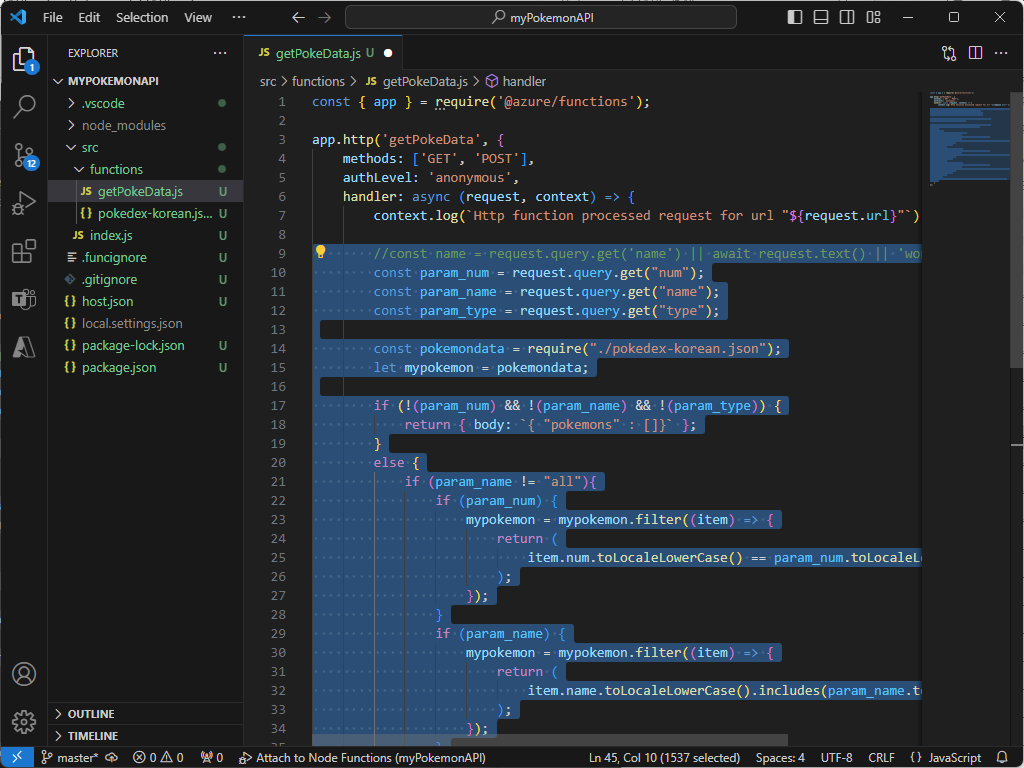The width and height of the screenshot is (1024, 768).
Task: Open the Azure view icon
Action: click(24, 347)
